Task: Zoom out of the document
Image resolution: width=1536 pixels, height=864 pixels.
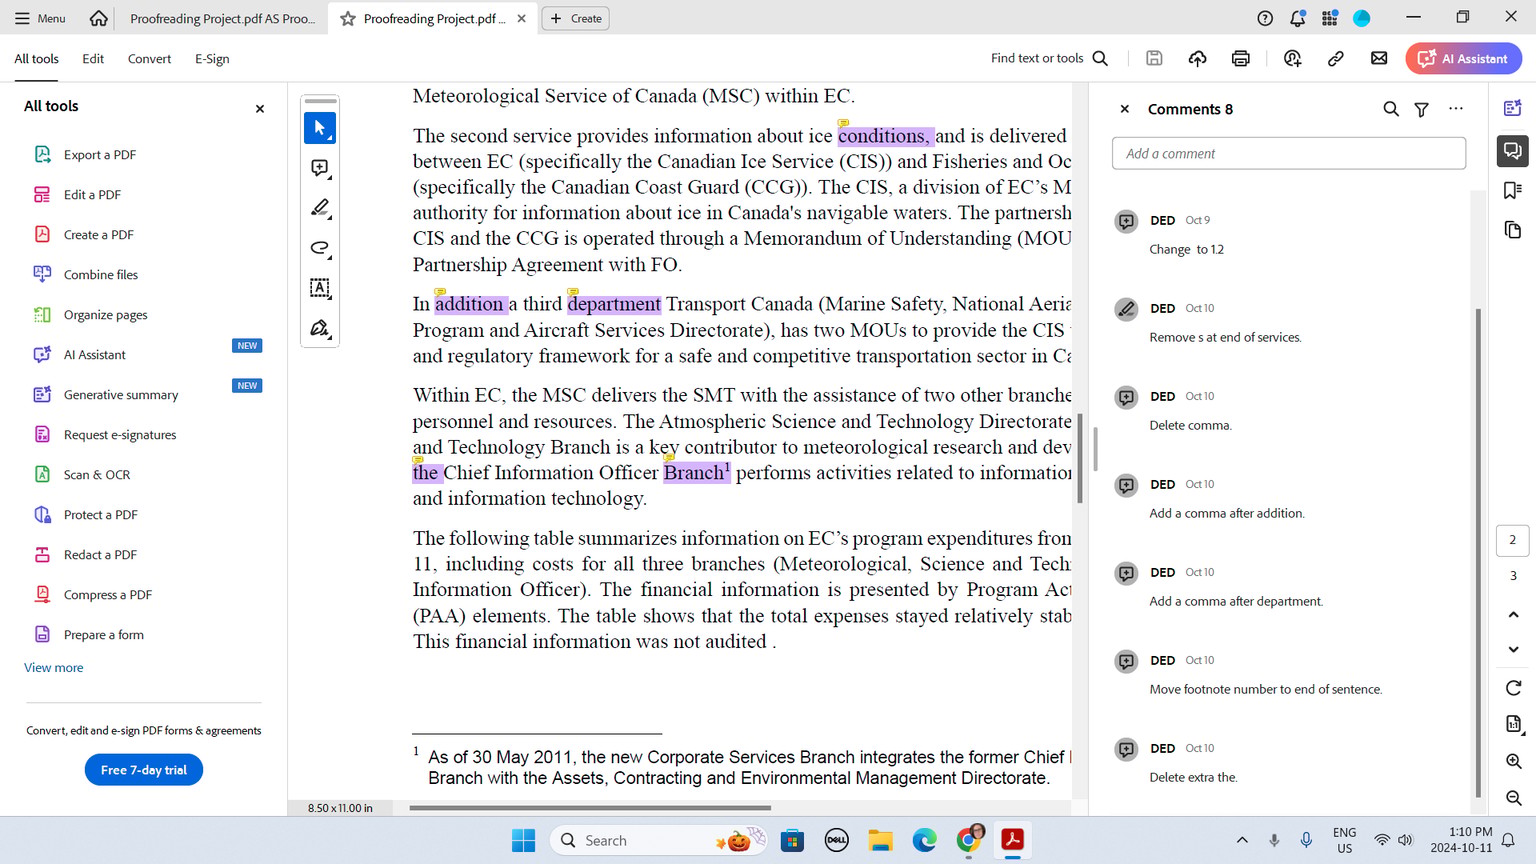Action: [1513, 797]
